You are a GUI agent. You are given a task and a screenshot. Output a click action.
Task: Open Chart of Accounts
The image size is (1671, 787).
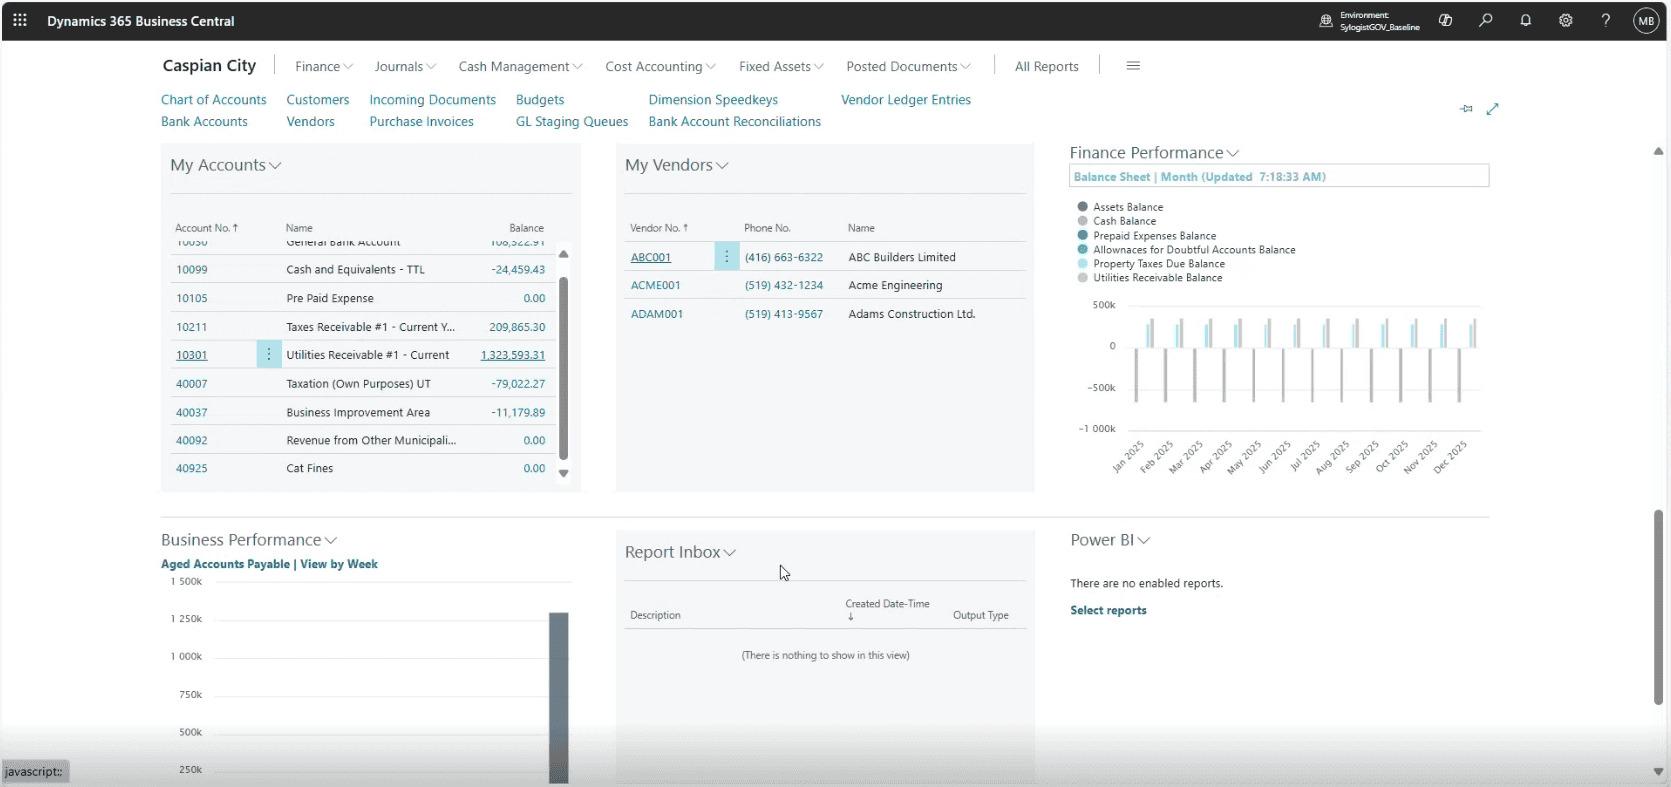214,100
